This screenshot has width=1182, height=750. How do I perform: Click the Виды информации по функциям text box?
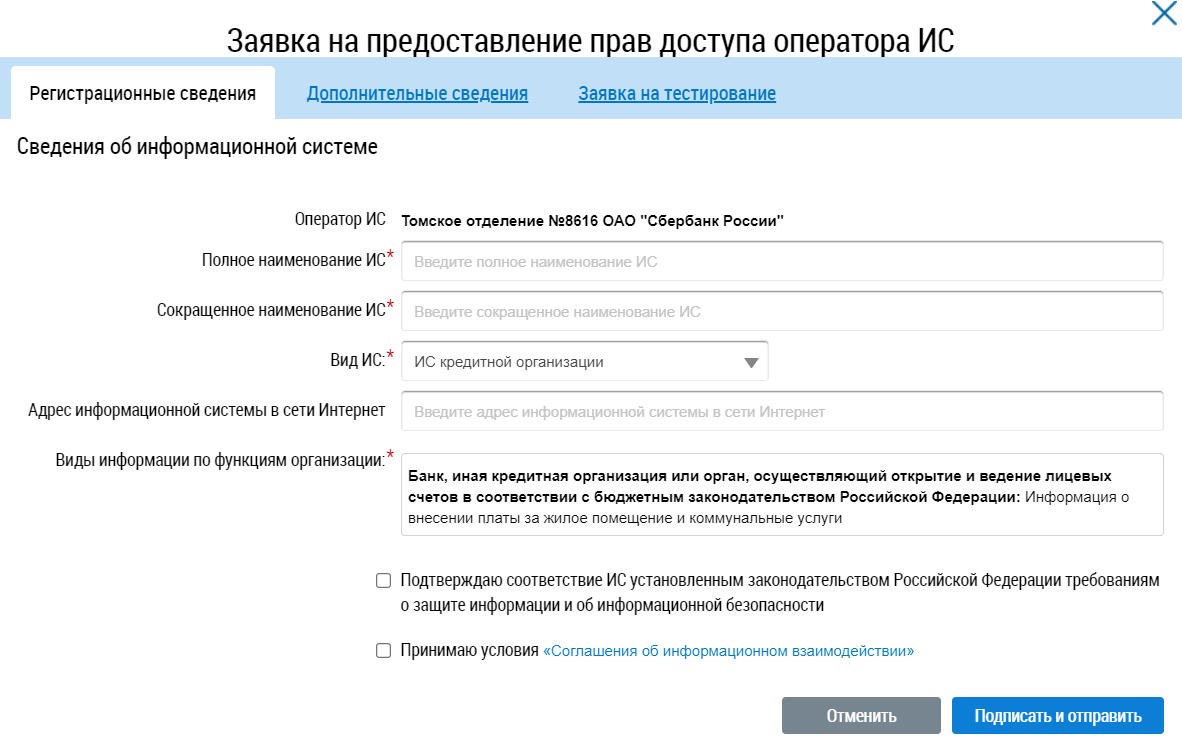[x=782, y=495]
